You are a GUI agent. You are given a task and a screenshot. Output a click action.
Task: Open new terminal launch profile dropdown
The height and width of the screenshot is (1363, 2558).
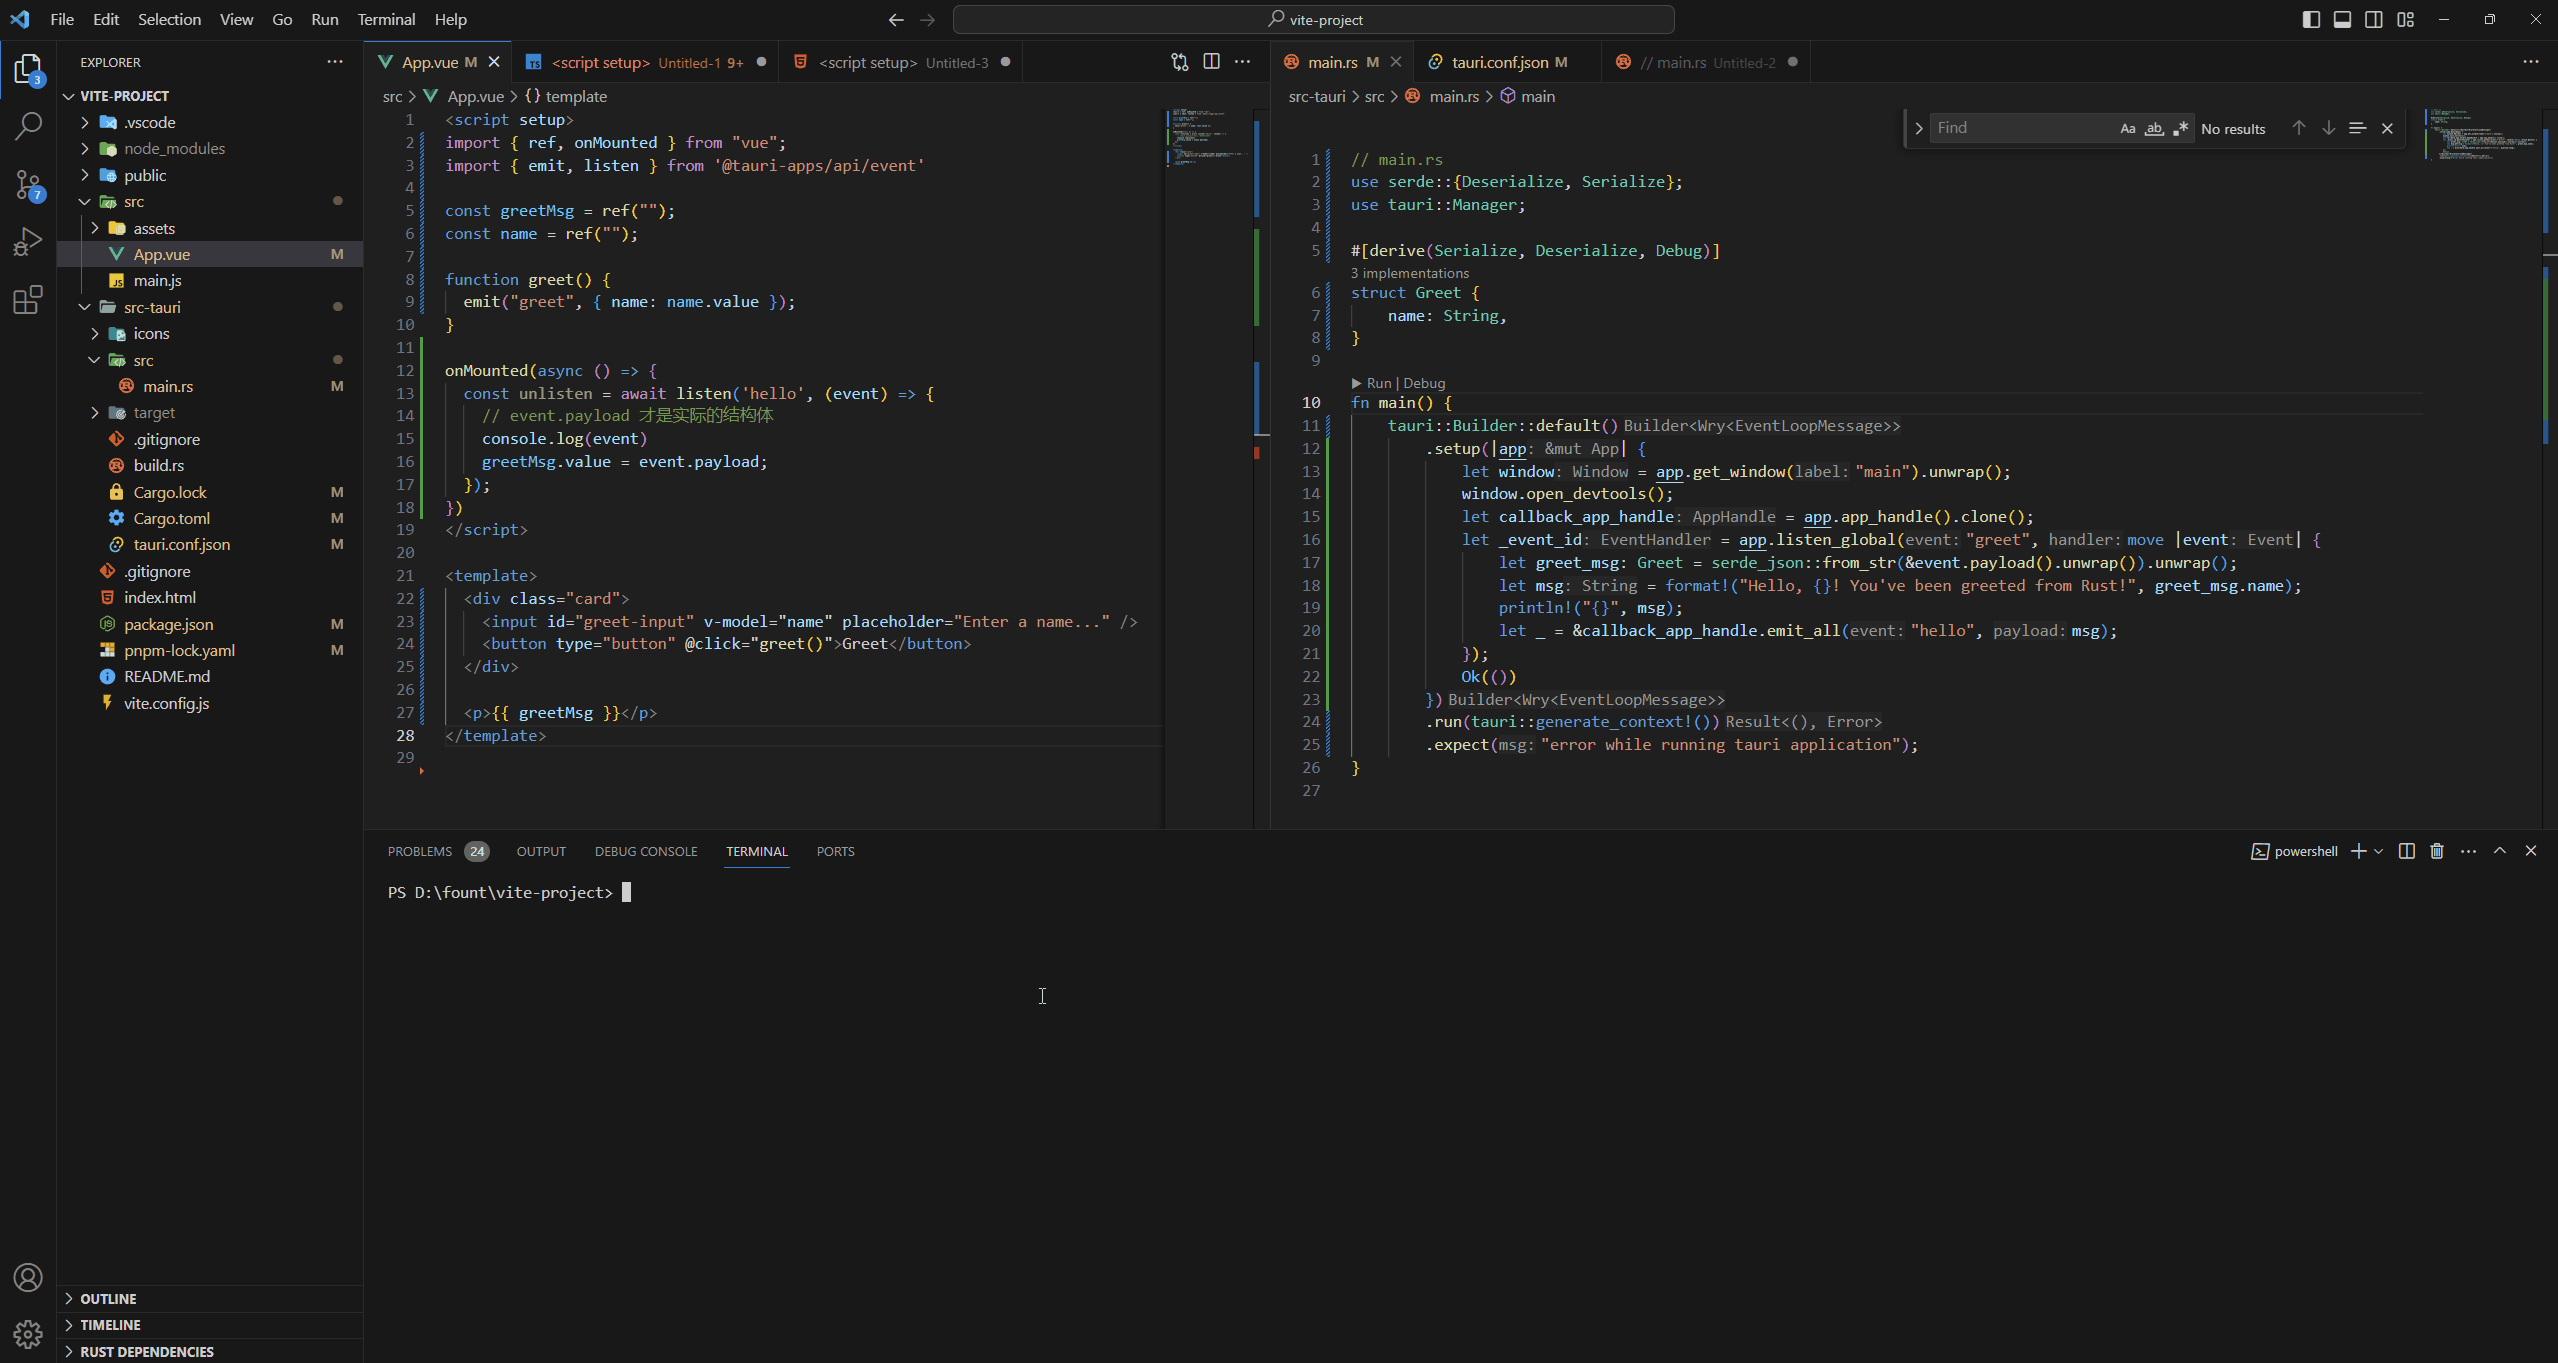tap(2379, 851)
